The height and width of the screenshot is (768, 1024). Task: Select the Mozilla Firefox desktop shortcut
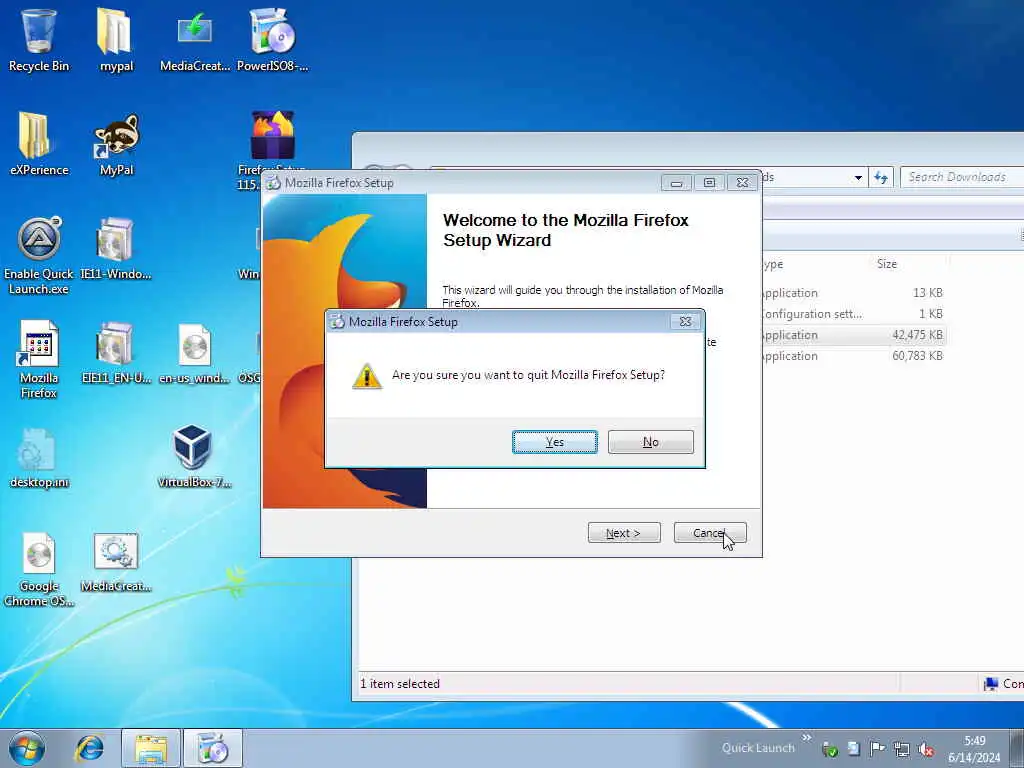[39, 359]
